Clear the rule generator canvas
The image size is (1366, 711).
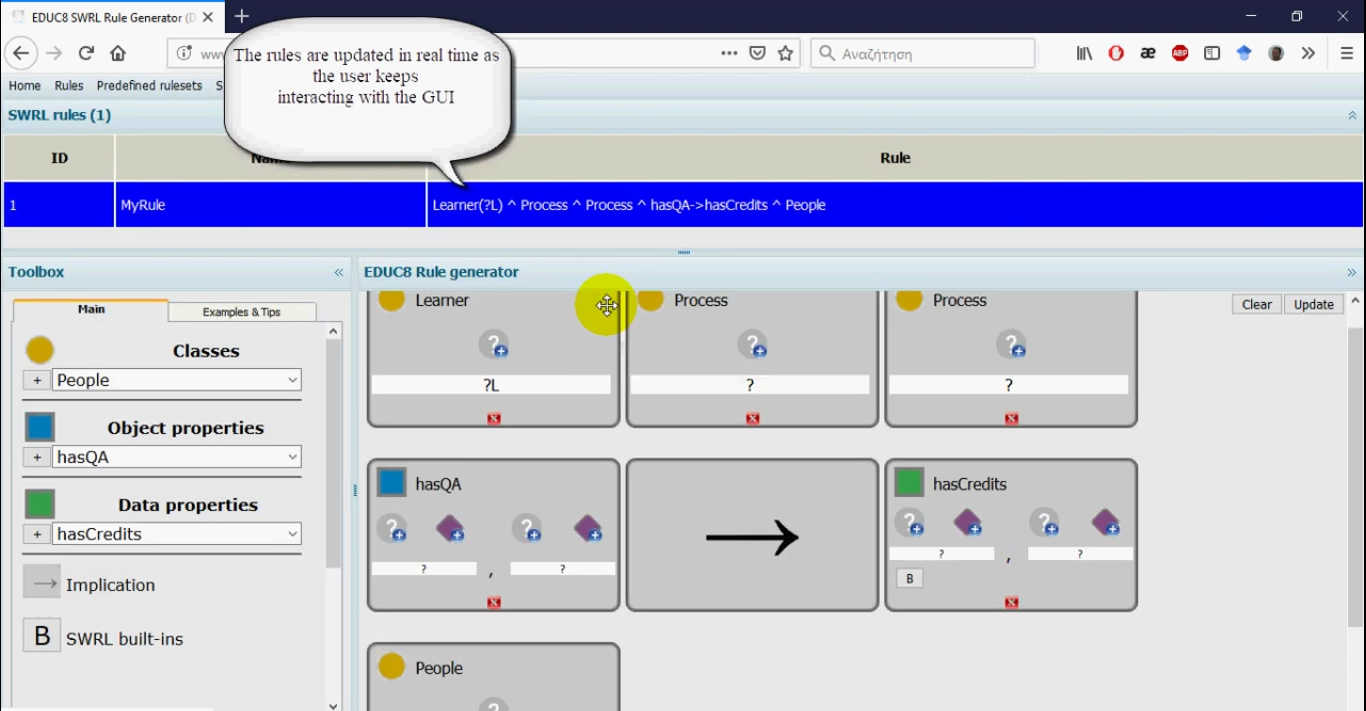click(1257, 304)
